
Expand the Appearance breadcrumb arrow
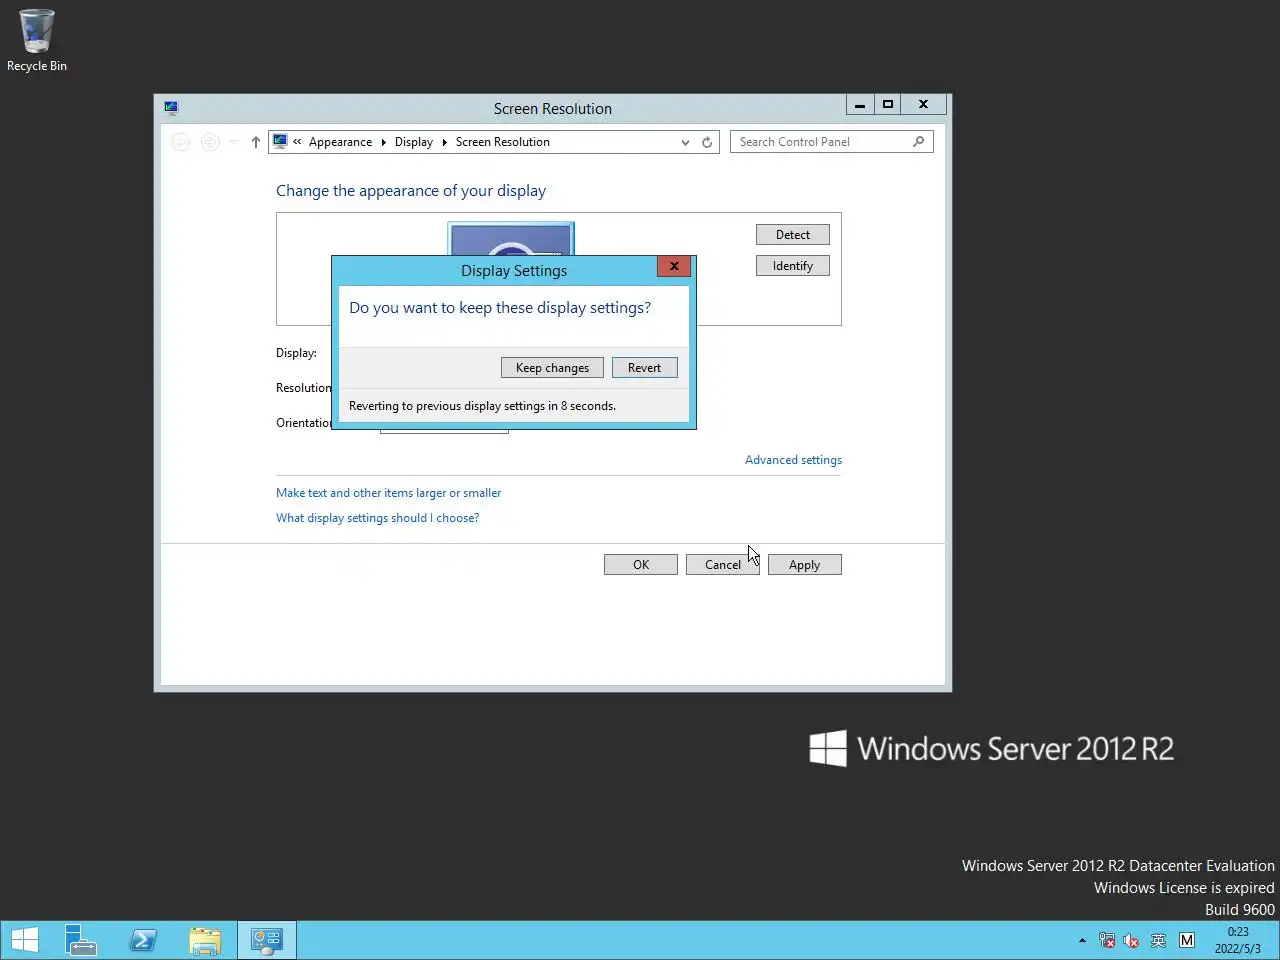click(x=384, y=142)
